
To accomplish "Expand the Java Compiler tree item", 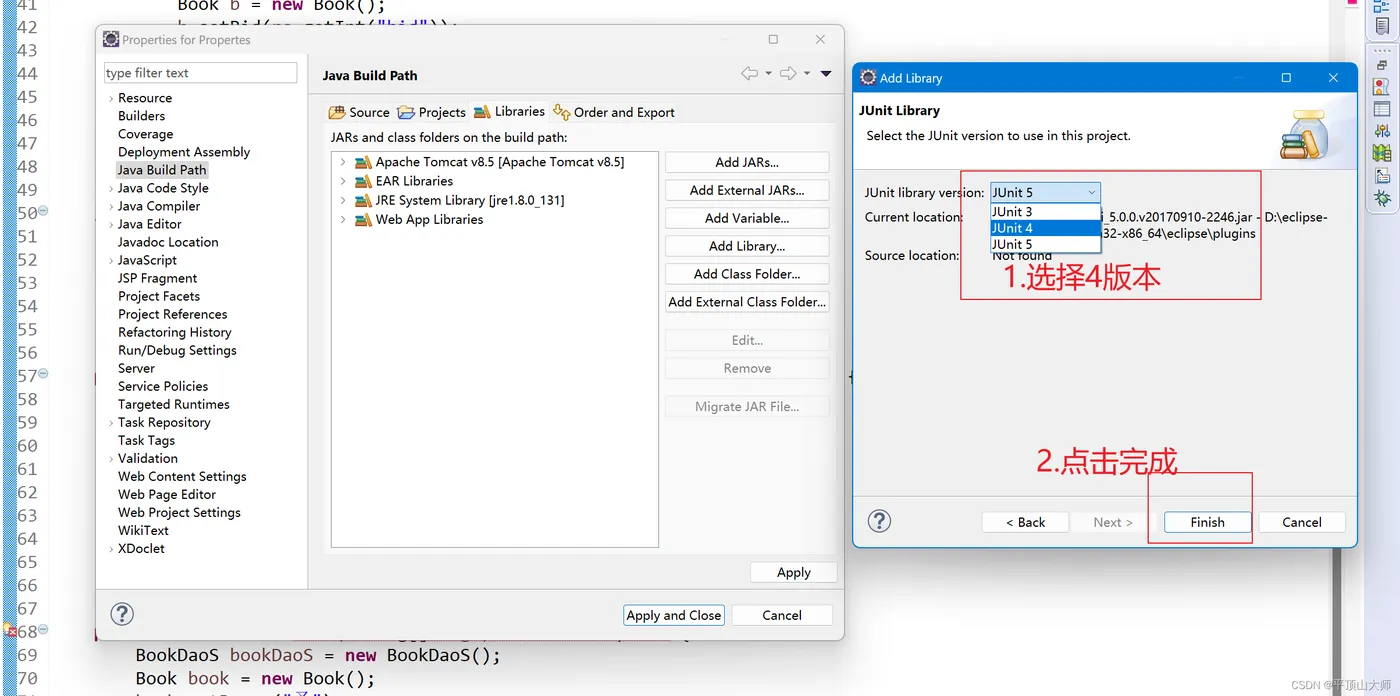I will pos(111,206).
